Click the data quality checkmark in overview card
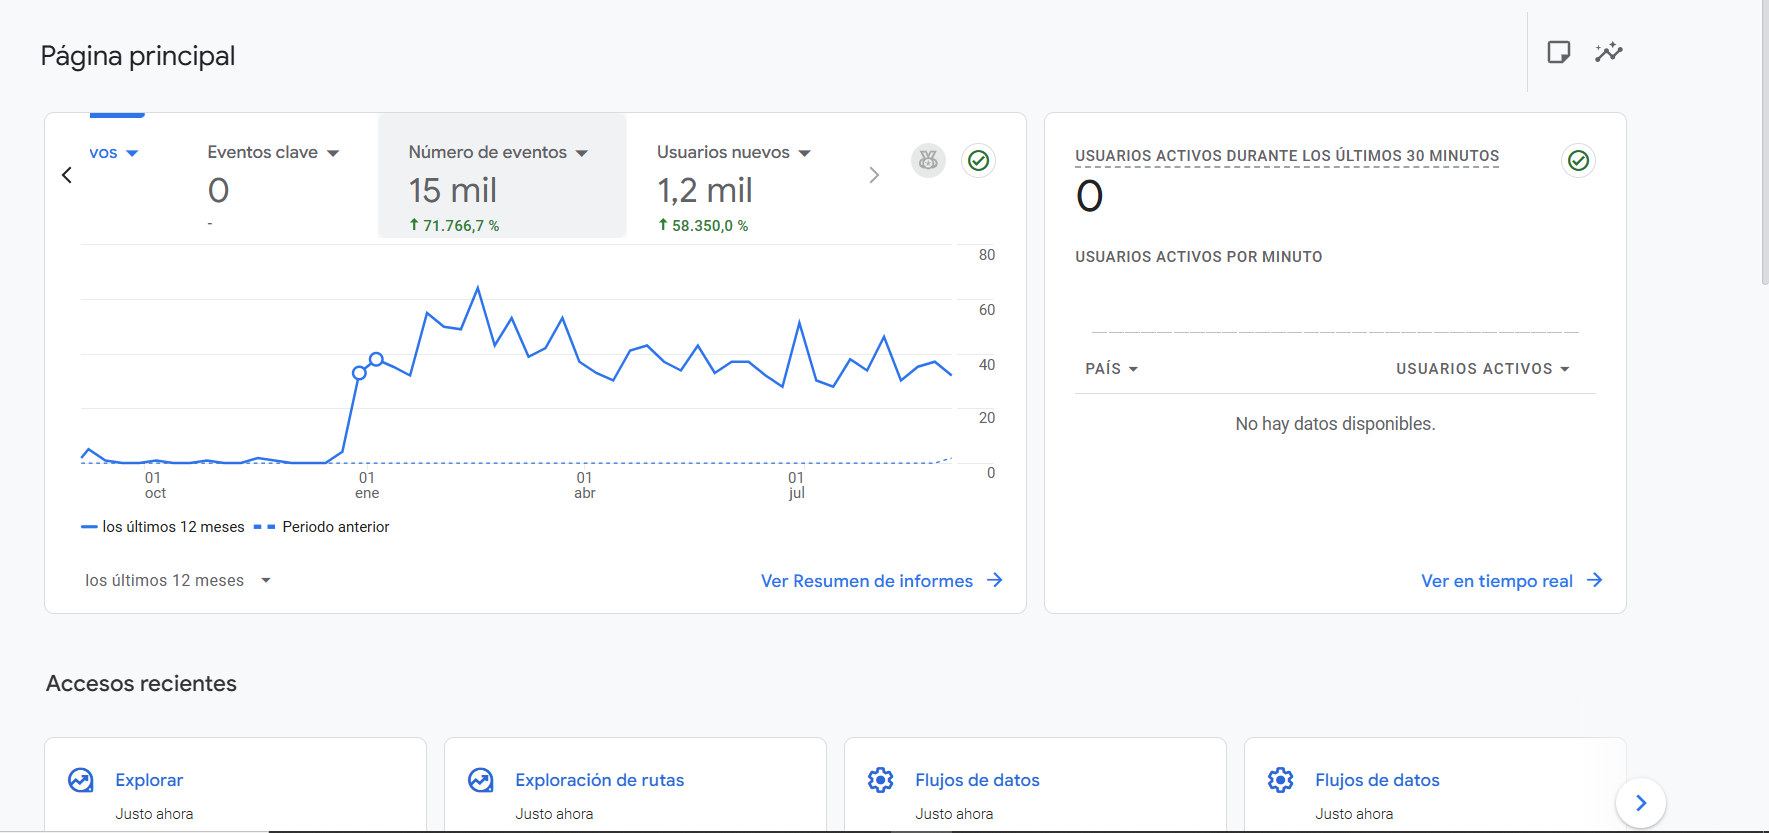Viewport: 1769px width, 833px height. coord(978,160)
